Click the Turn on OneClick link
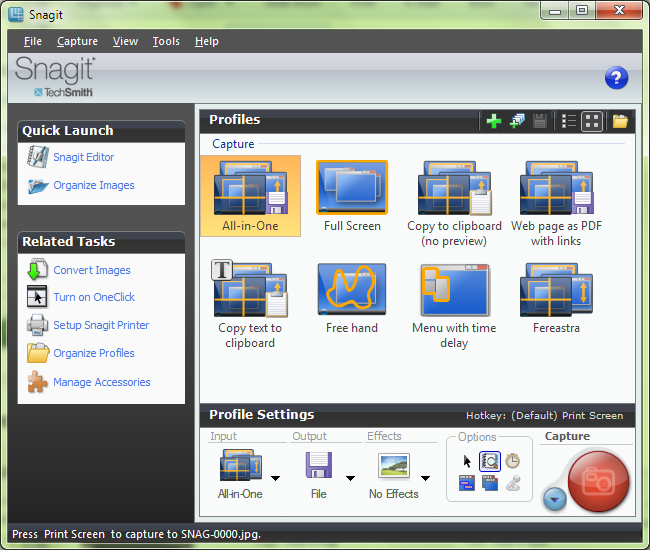Screen dimensions: 650x550 [94, 297]
